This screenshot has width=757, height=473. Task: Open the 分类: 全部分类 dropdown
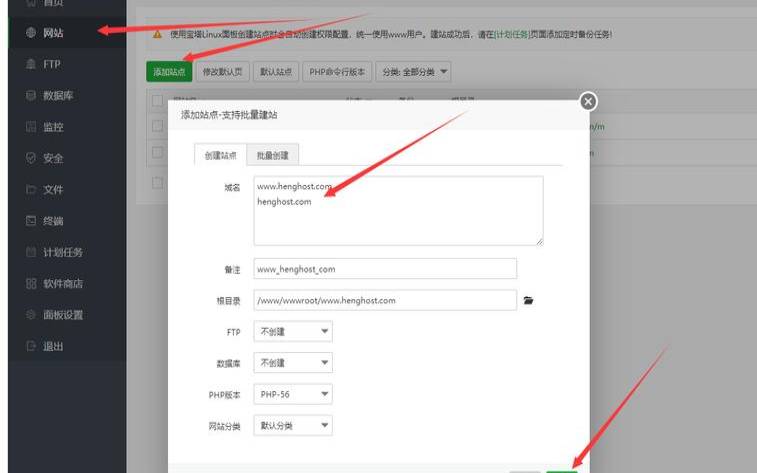(x=413, y=72)
